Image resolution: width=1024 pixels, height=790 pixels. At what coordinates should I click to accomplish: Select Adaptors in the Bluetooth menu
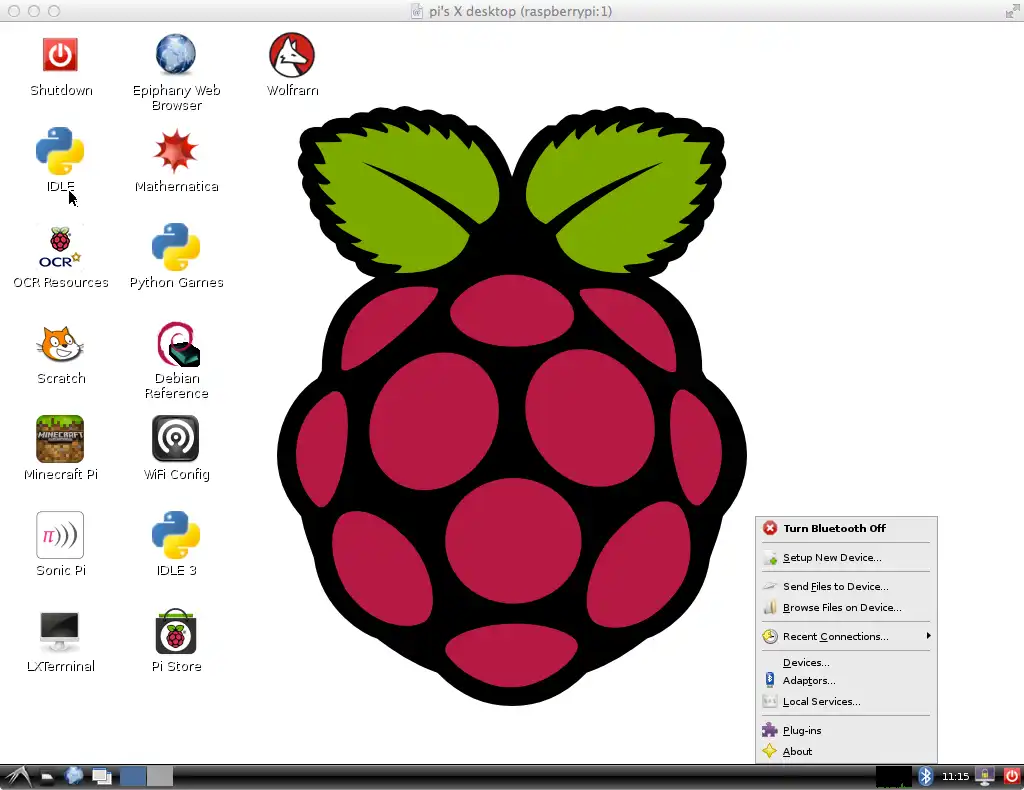pos(846,680)
